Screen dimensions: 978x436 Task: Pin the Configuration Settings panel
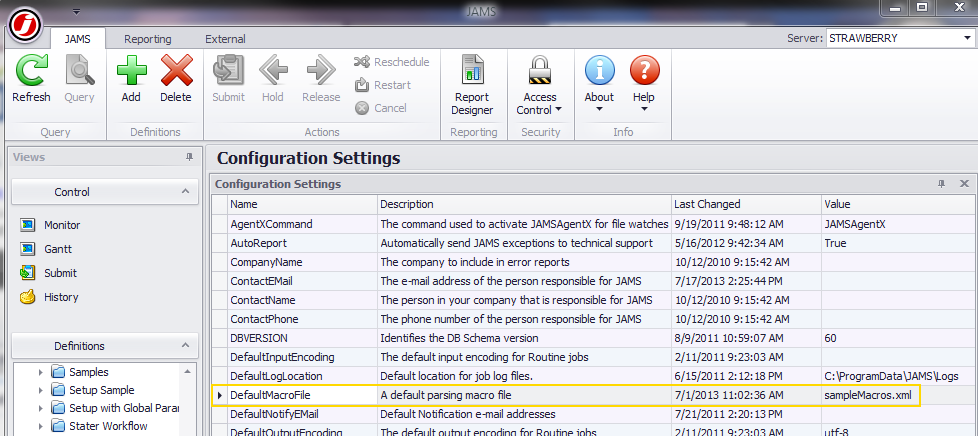pyautogui.click(x=942, y=184)
